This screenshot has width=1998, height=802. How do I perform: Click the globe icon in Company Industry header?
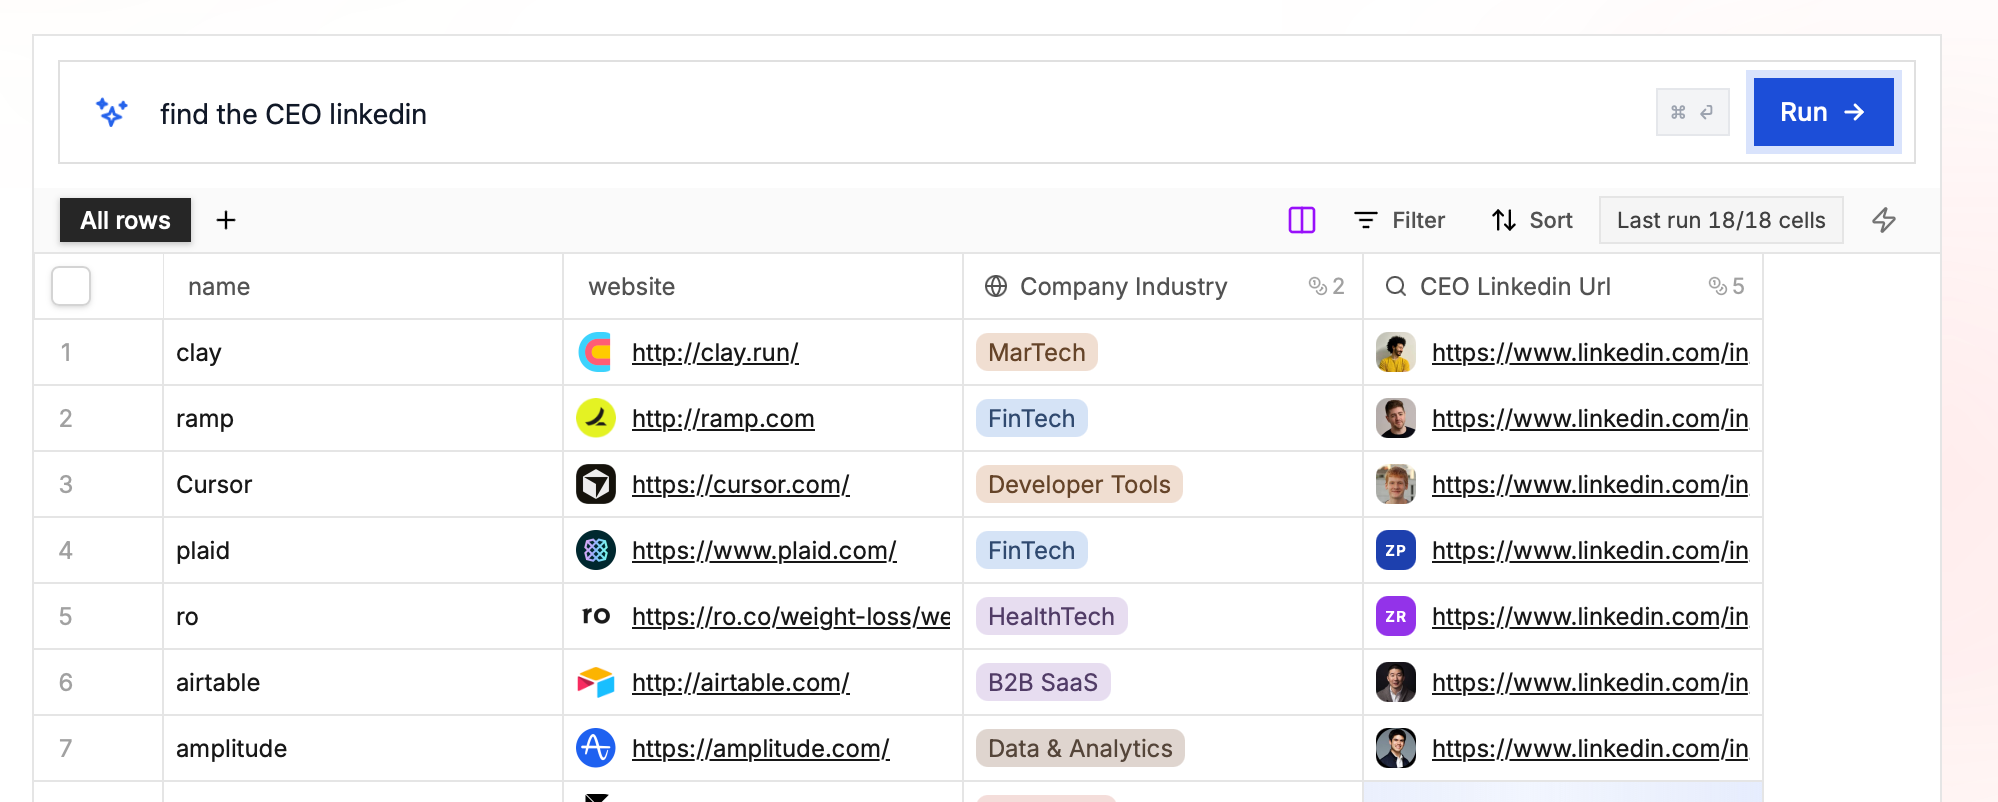point(996,286)
